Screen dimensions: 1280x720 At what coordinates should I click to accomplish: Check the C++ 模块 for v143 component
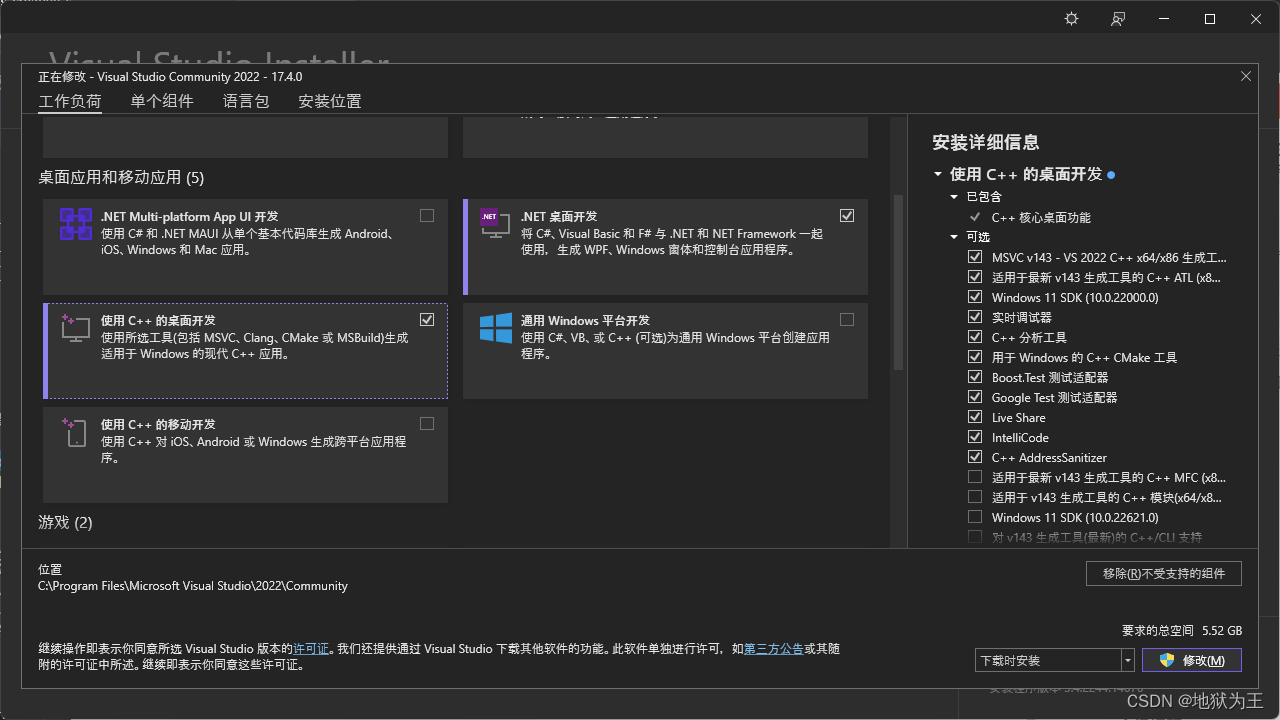pyautogui.click(x=975, y=497)
